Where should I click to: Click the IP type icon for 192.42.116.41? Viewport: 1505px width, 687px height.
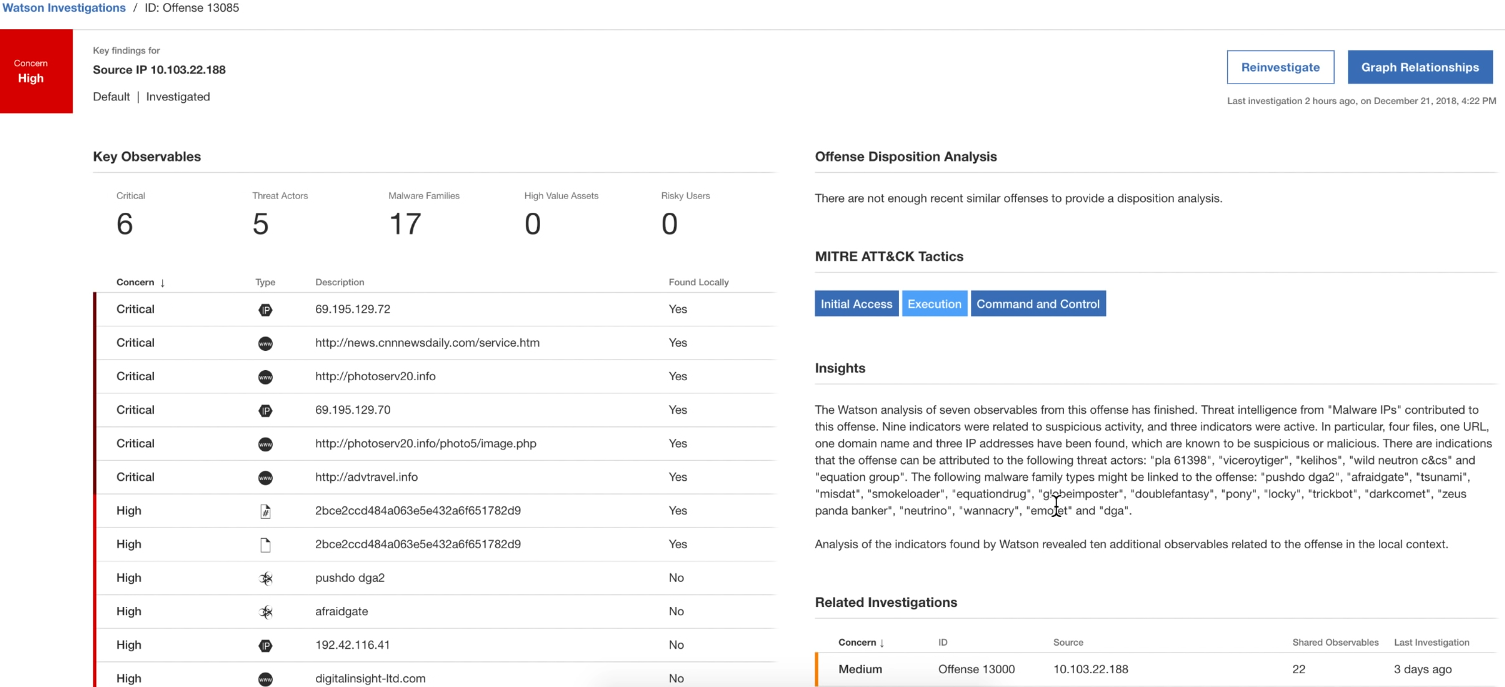(265, 645)
